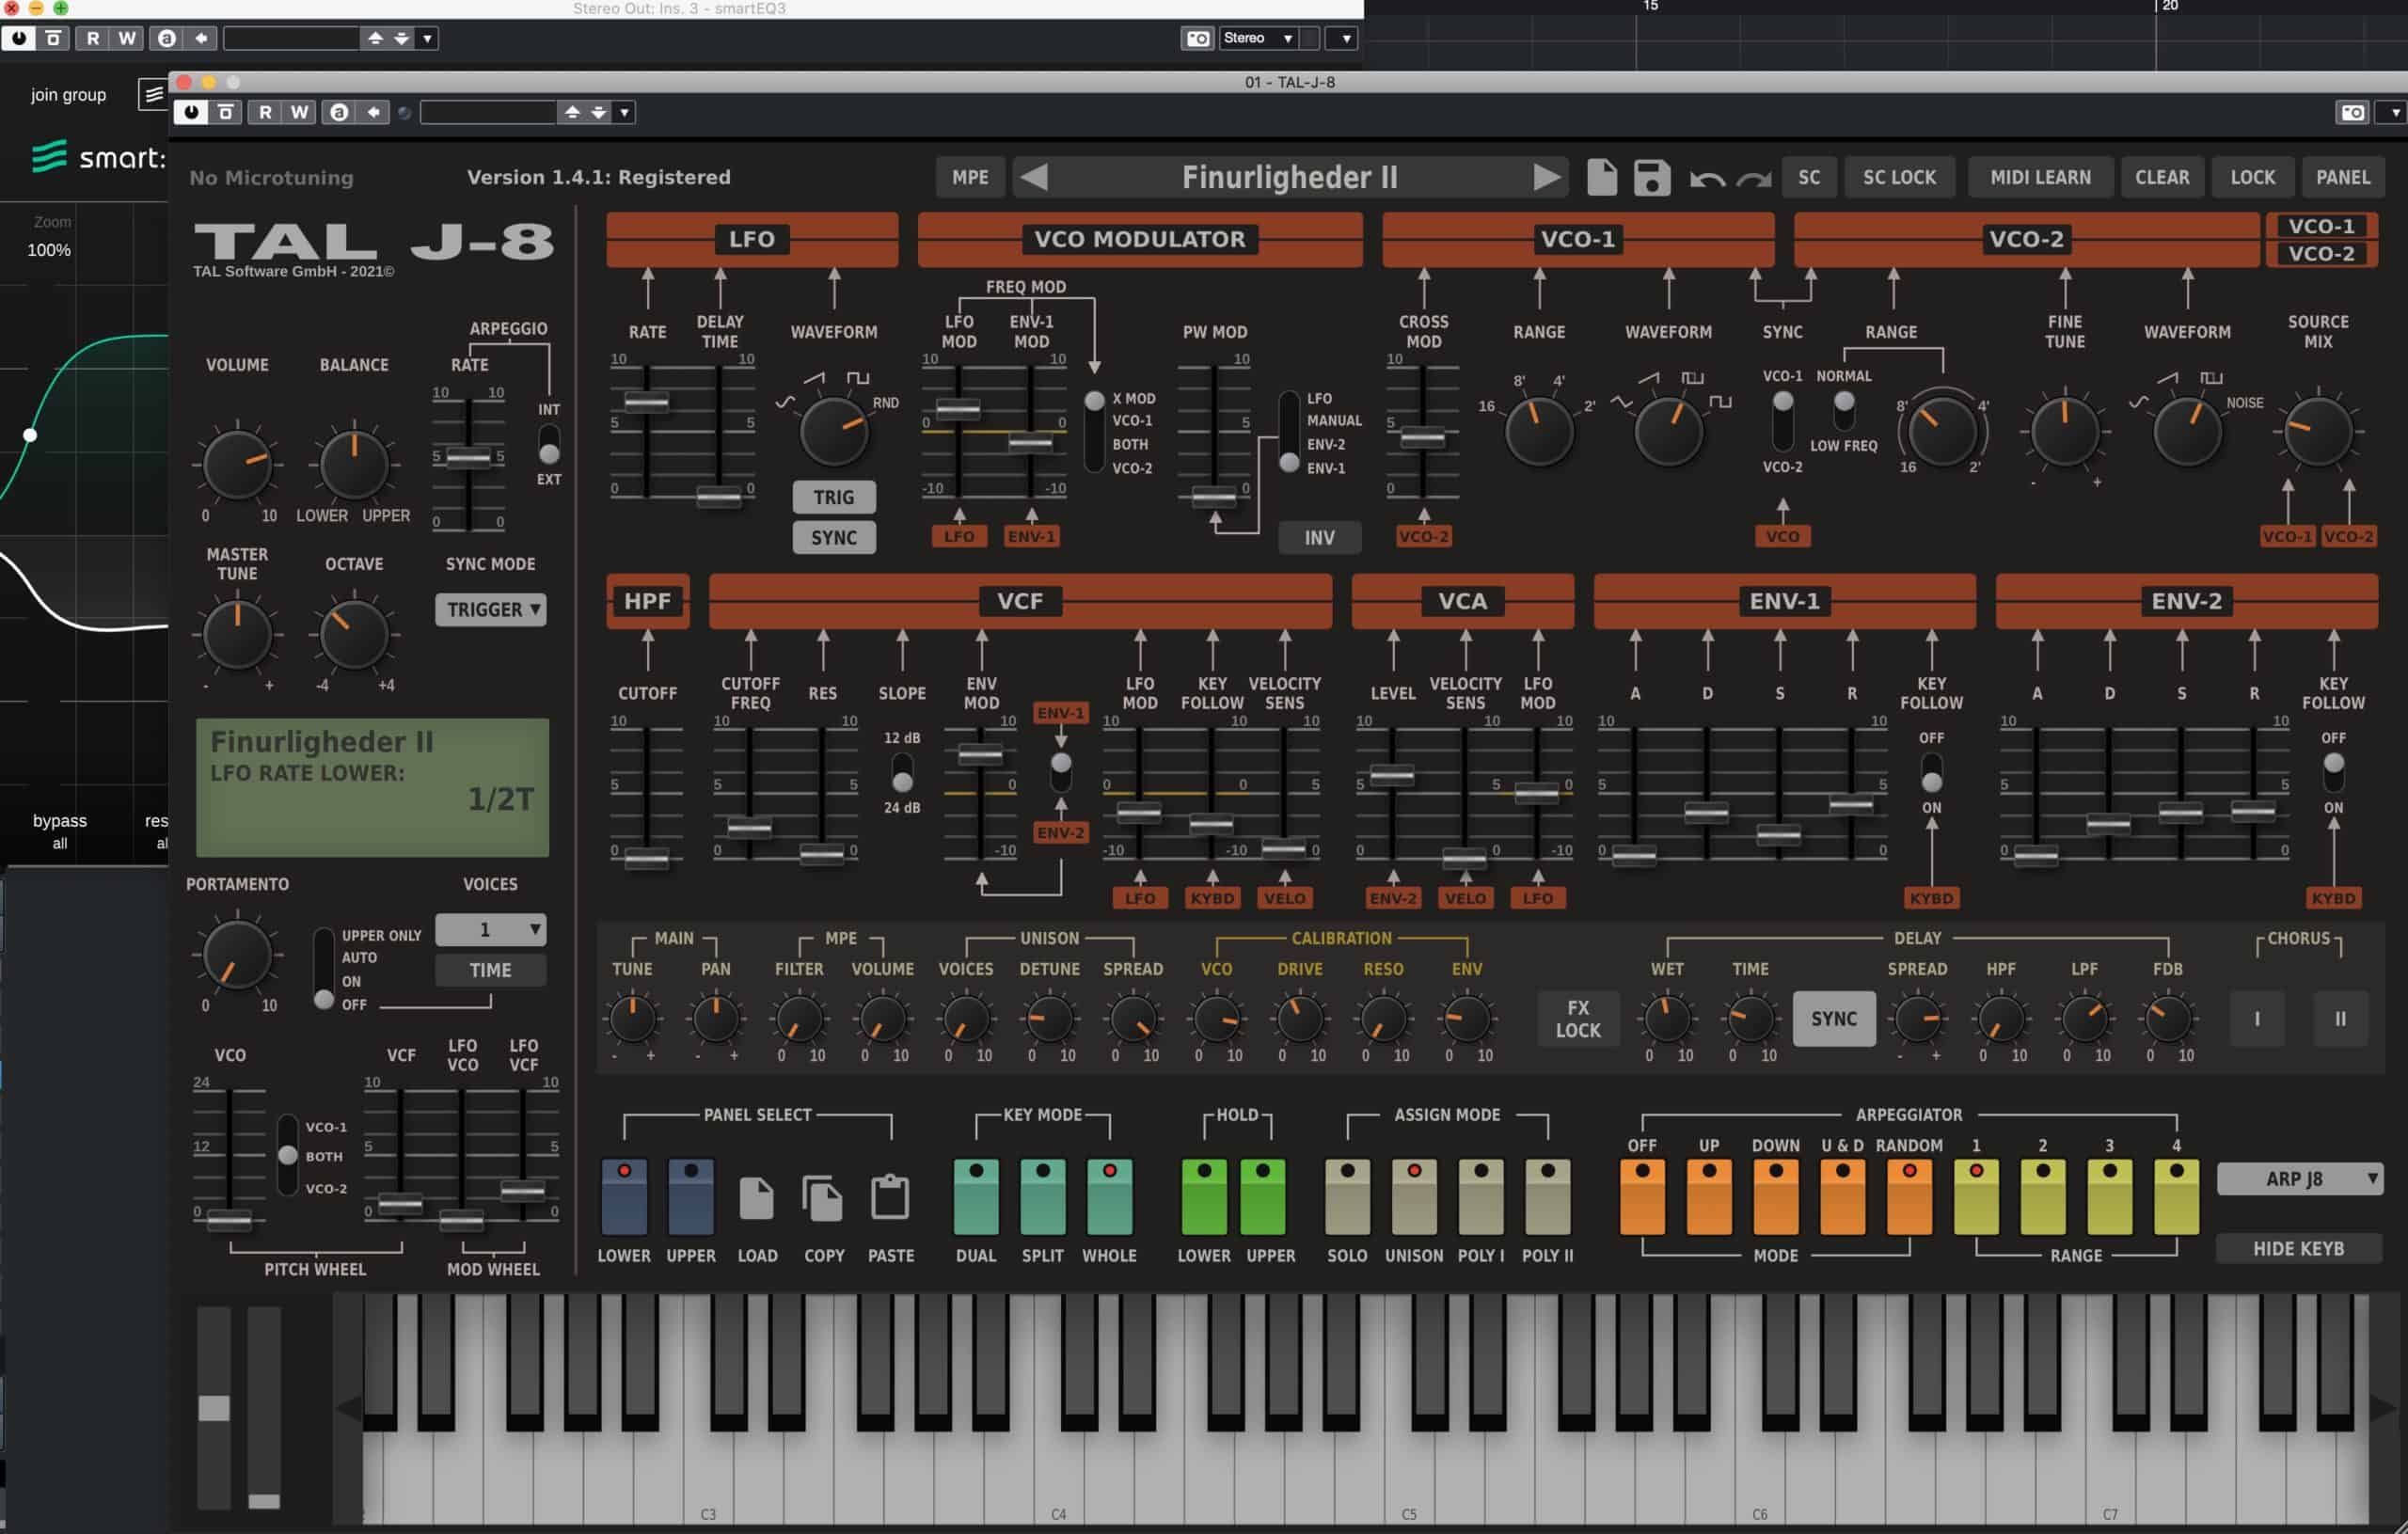Viewport: 2408px width, 1534px height.
Task: Open the VOICES count dropdown
Action: 490,929
